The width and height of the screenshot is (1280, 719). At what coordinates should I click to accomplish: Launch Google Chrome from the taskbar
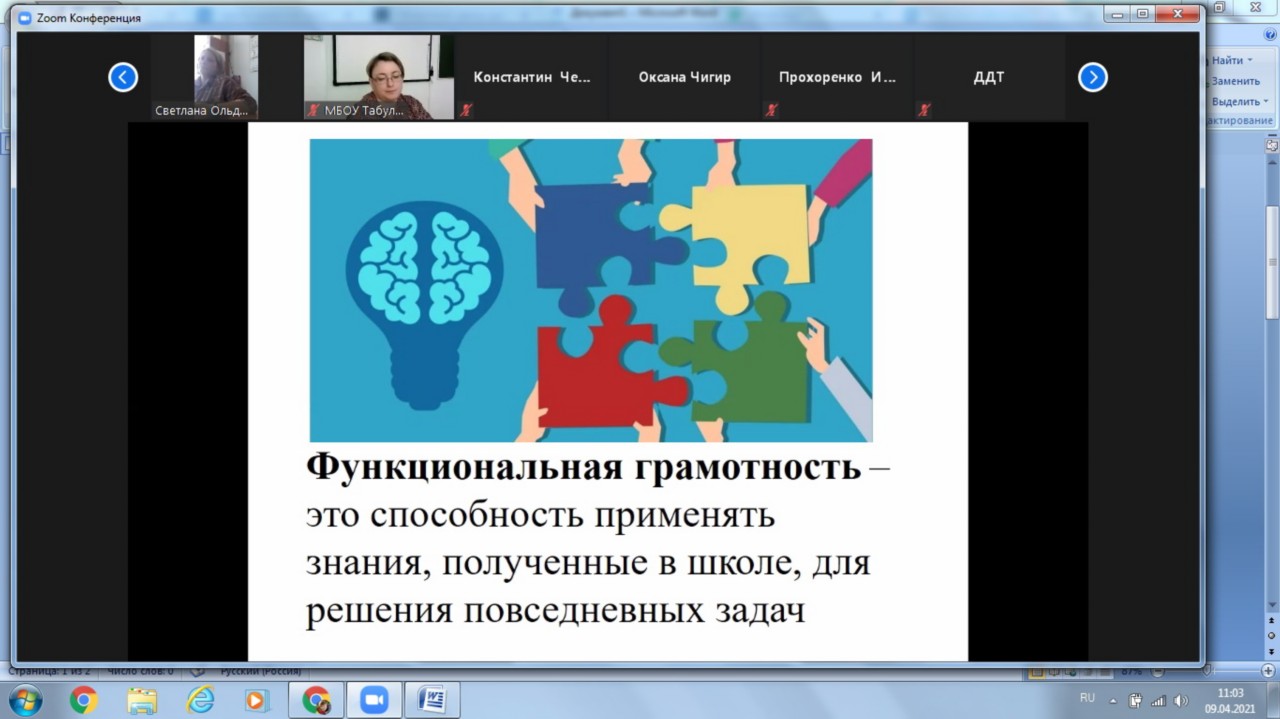[x=84, y=700]
